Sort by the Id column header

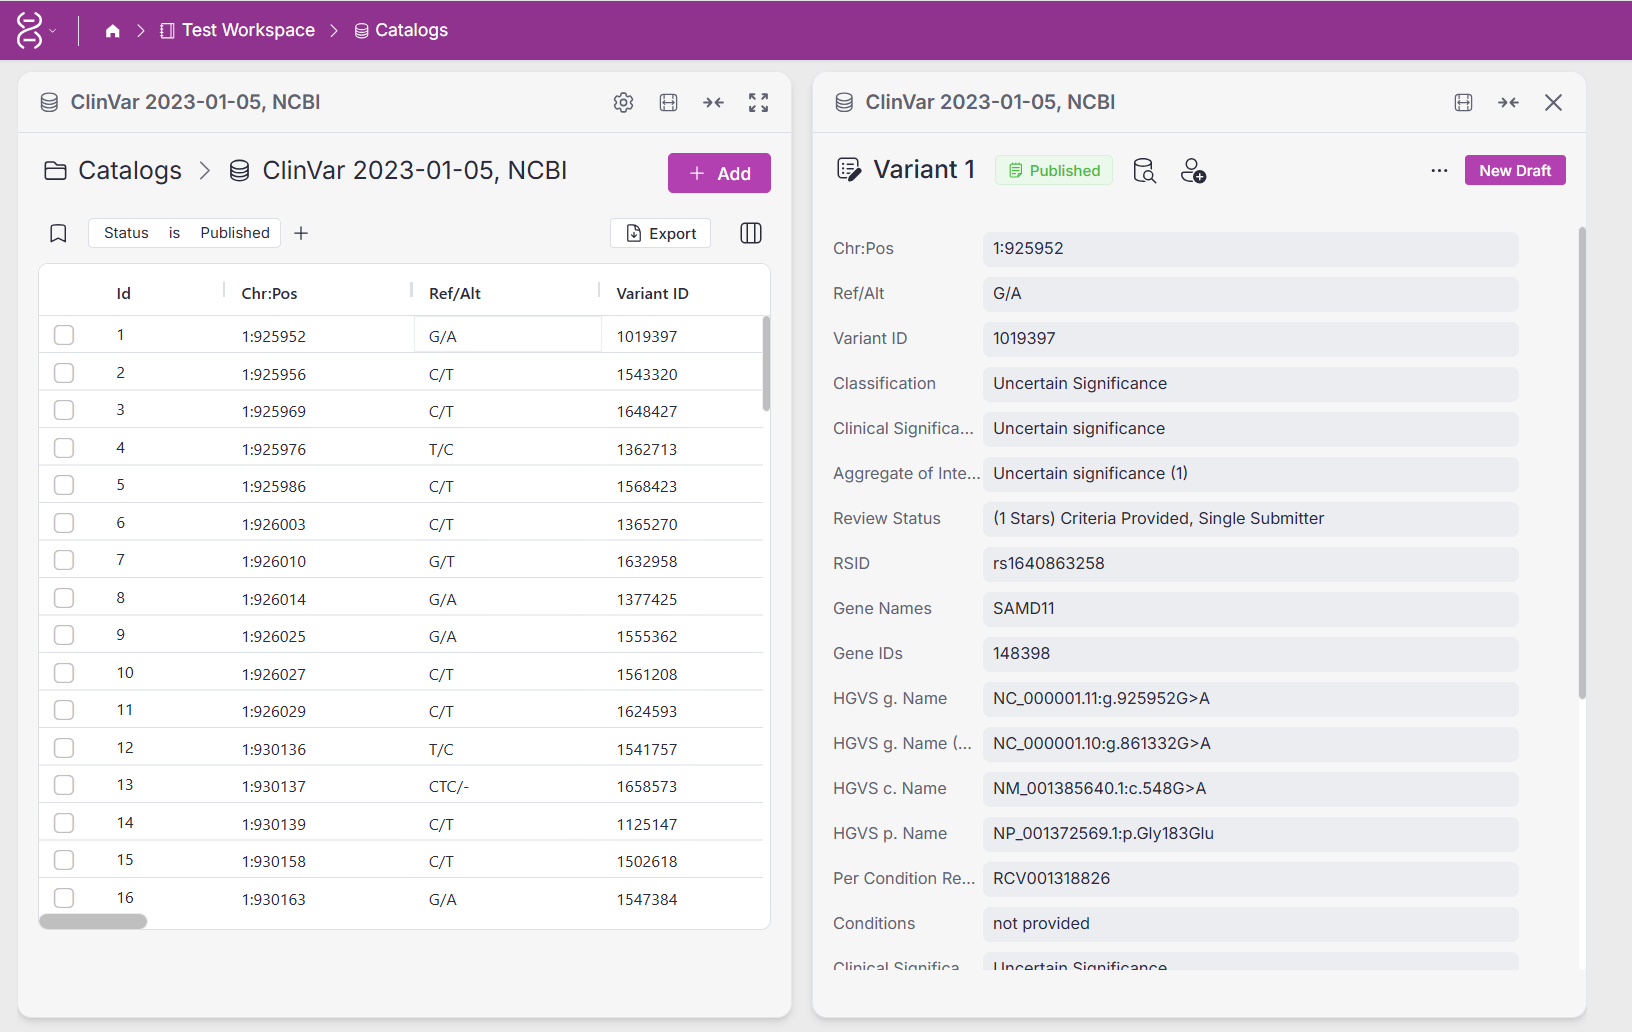click(x=124, y=293)
